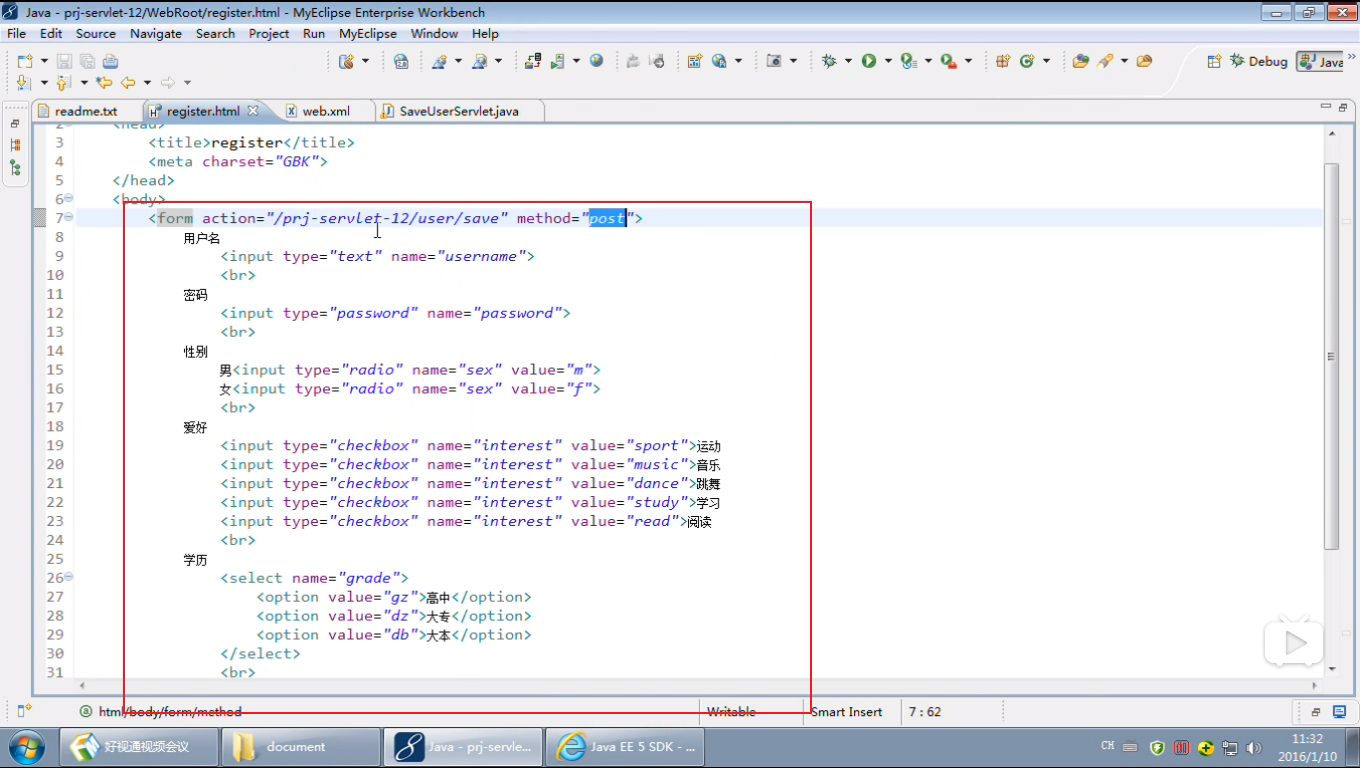The width and height of the screenshot is (1360, 768).
Task: Collapse the body tag on line 6
Action: (x=69, y=198)
